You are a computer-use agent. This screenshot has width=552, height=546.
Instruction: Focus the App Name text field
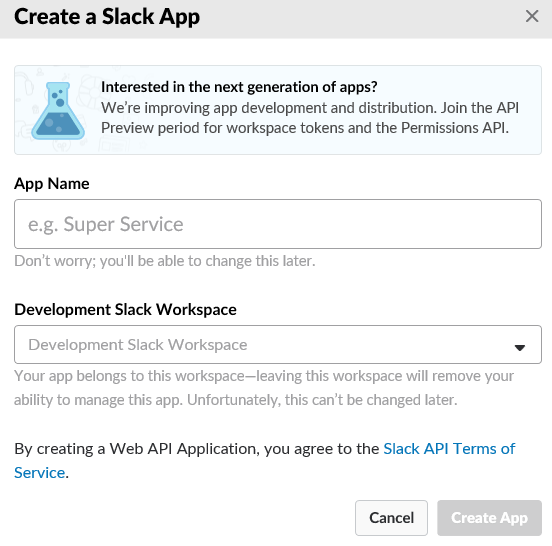pos(278,224)
